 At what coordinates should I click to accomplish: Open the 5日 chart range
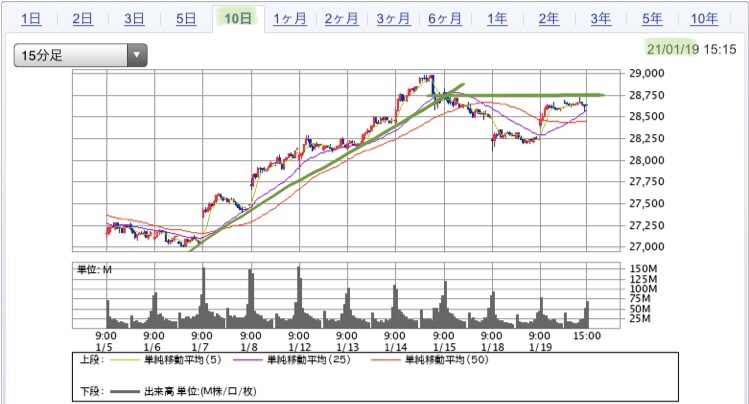pyautogui.click(x=186, y=19)
